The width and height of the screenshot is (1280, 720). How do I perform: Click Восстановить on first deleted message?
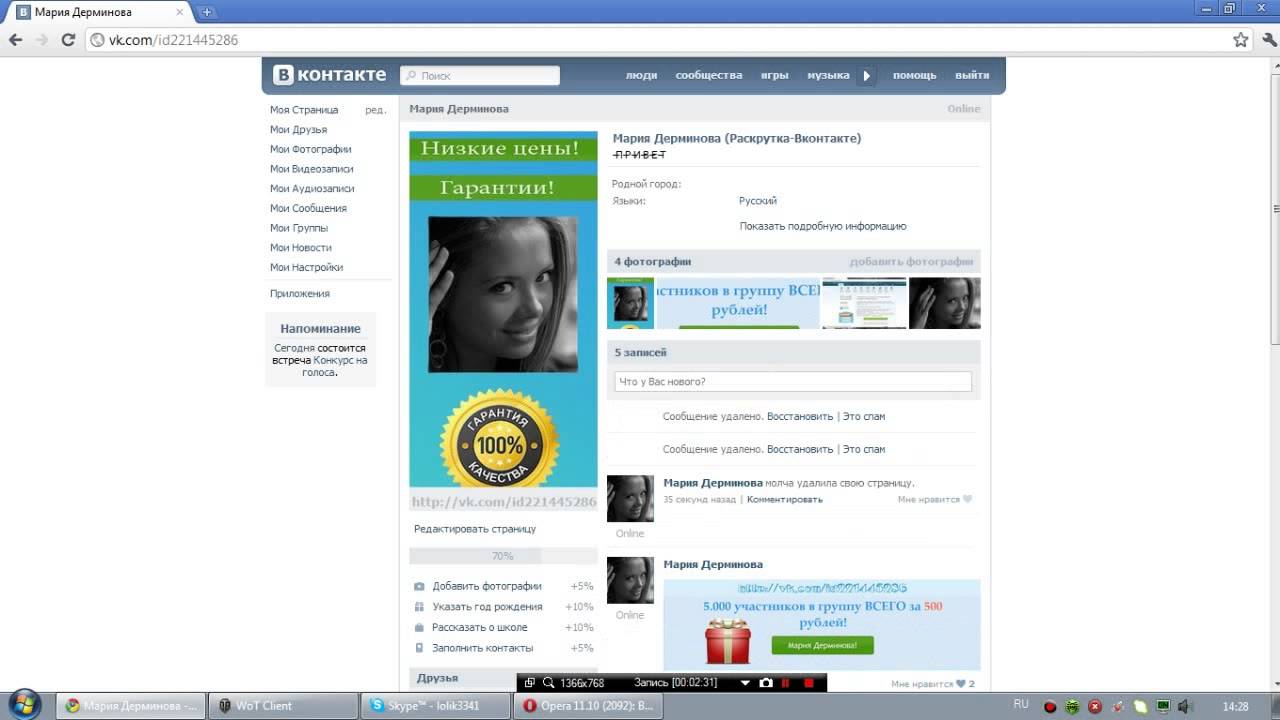[800, 416]
